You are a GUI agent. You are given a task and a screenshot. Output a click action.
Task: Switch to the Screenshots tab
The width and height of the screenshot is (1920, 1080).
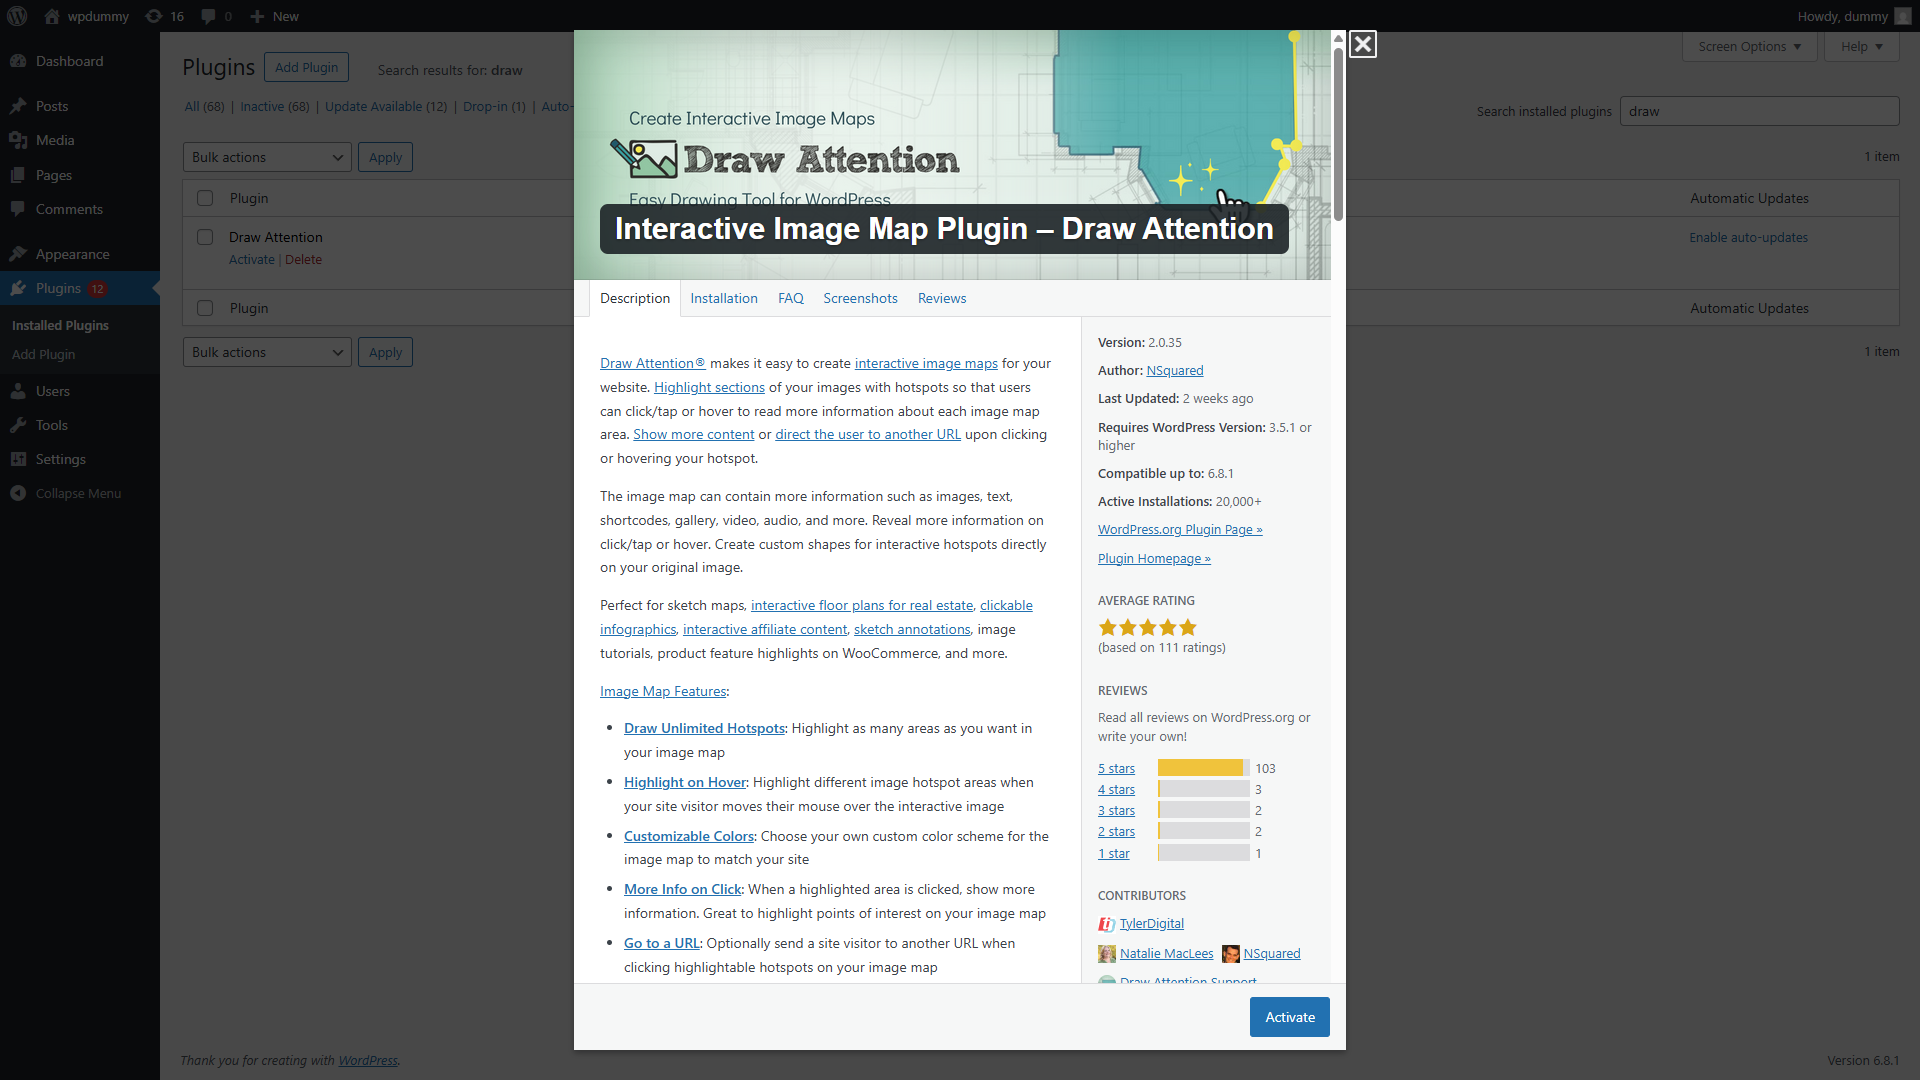(x=860, y=298)
